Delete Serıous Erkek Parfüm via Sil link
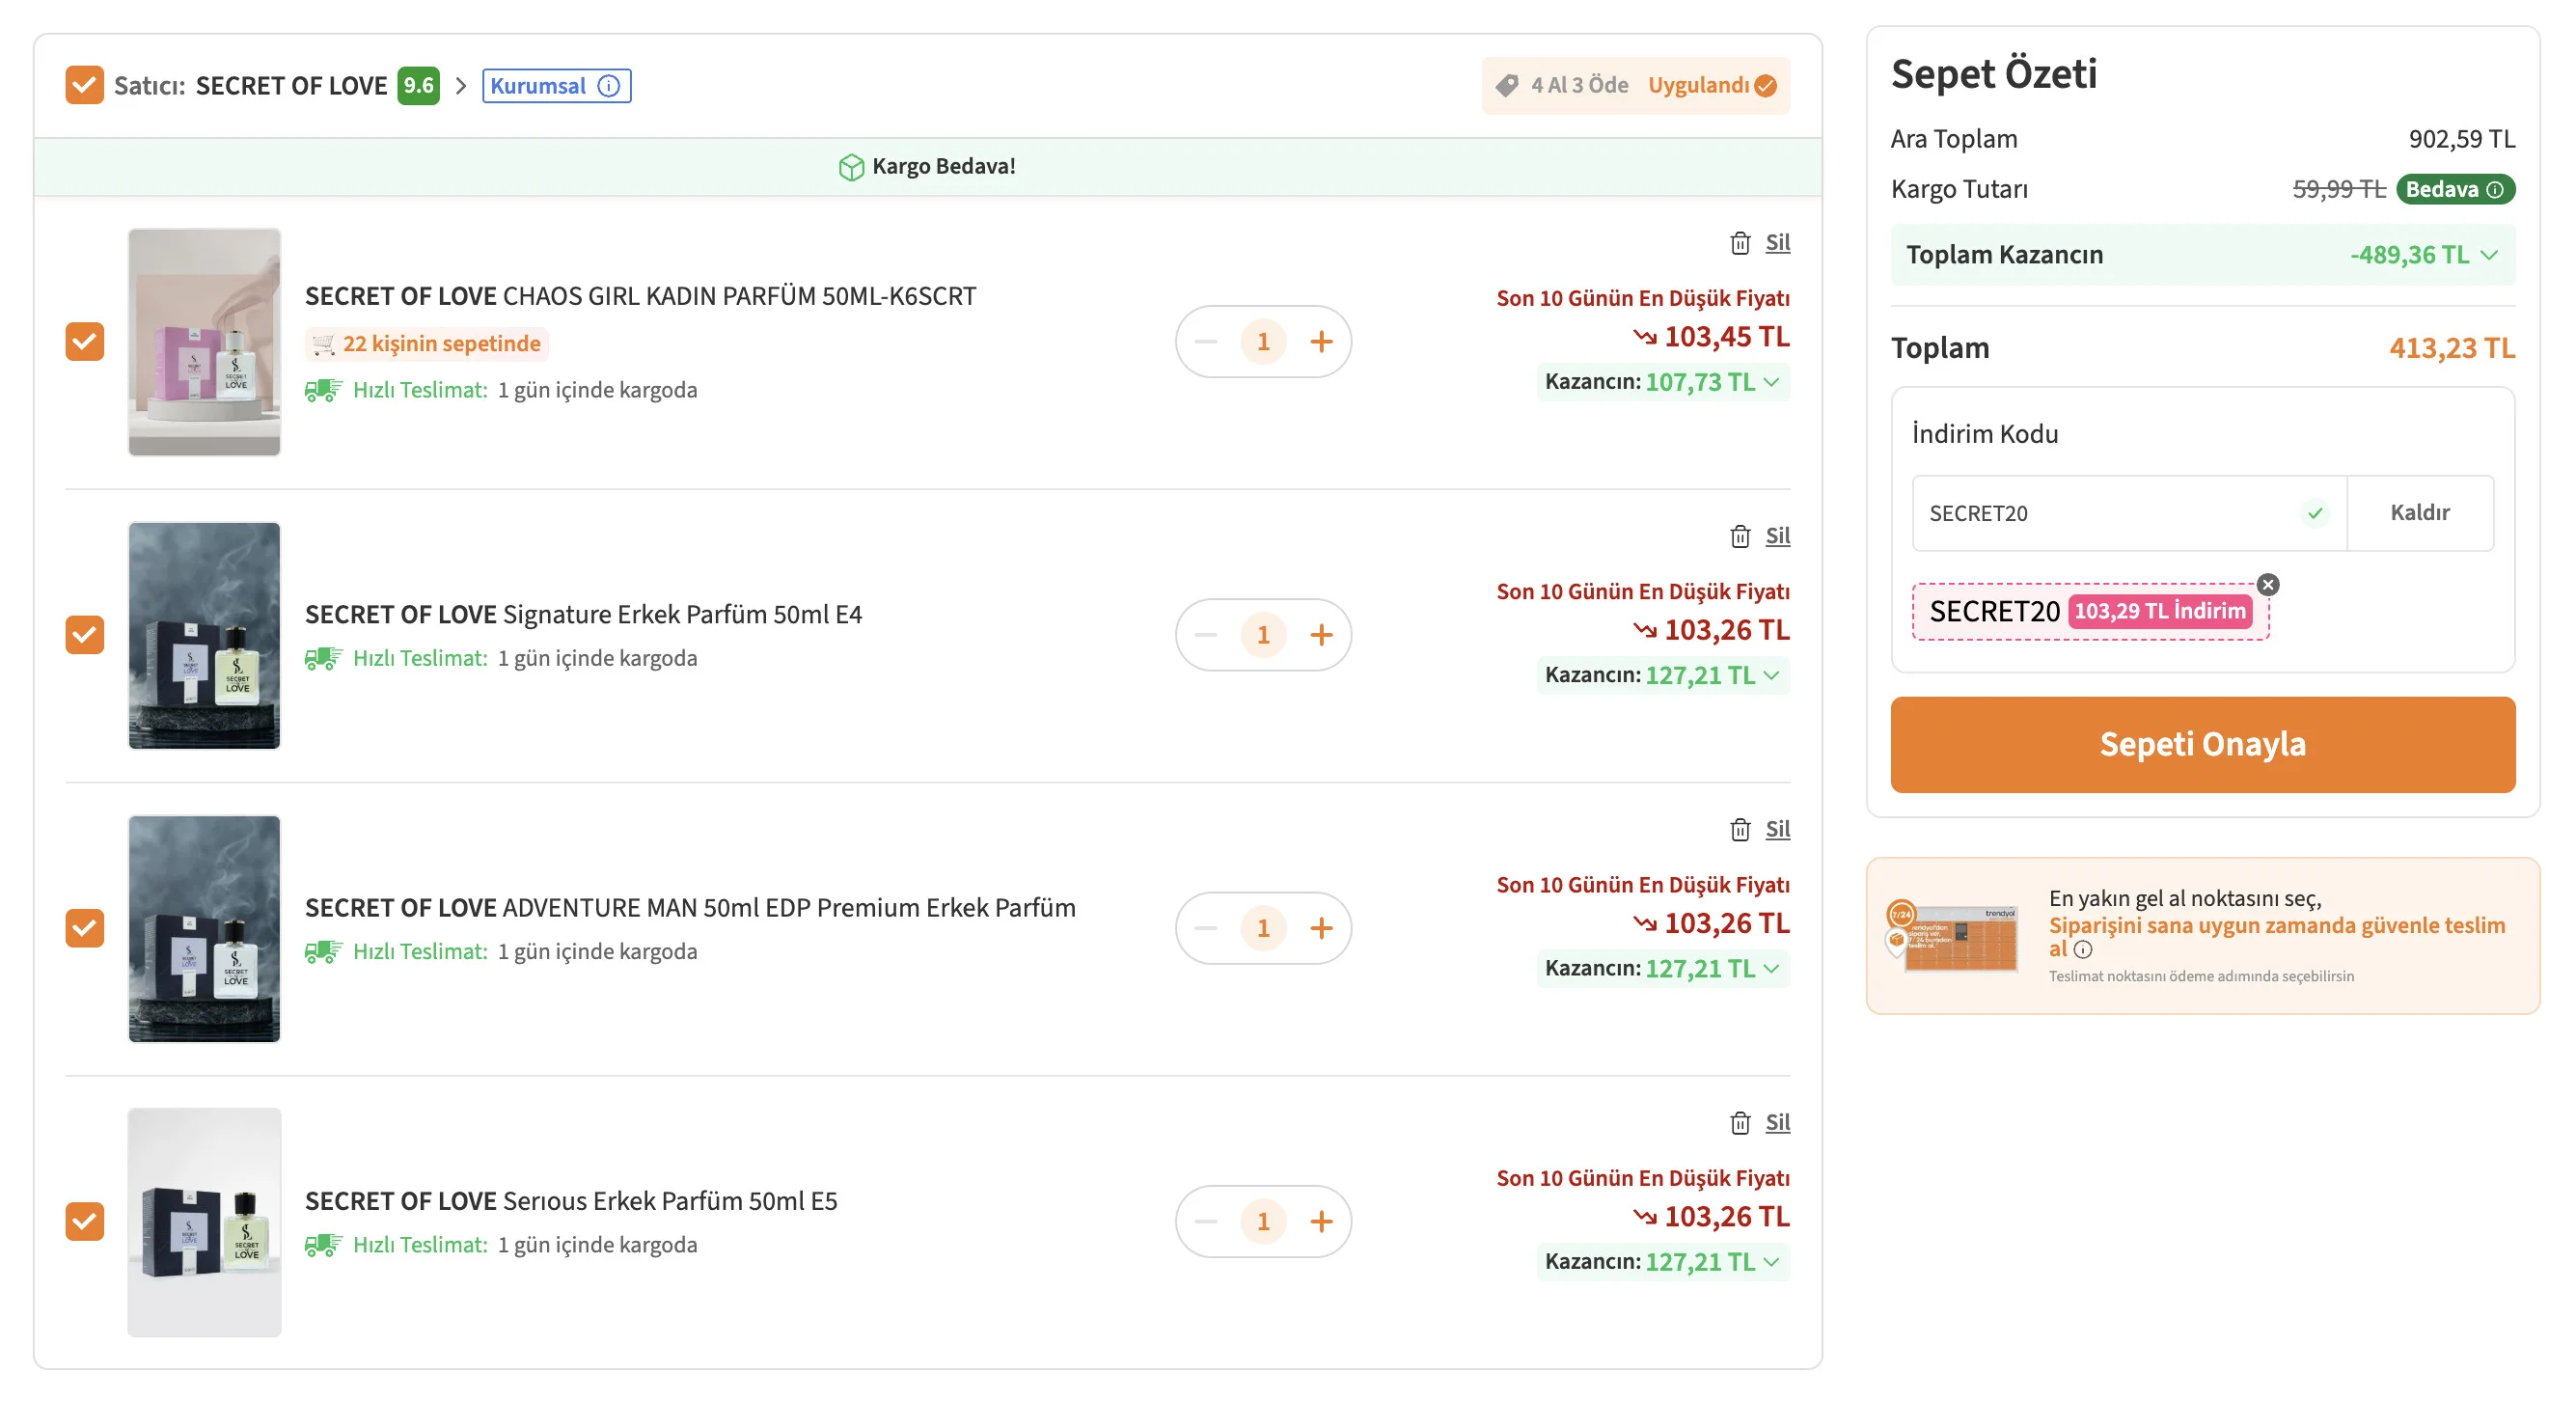 pos(1777,1123)
